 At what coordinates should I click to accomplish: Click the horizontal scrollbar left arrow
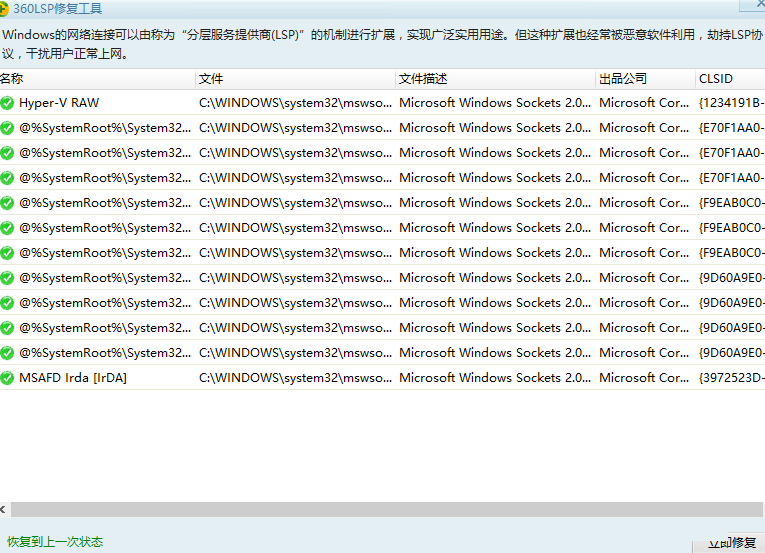(3, 510)
